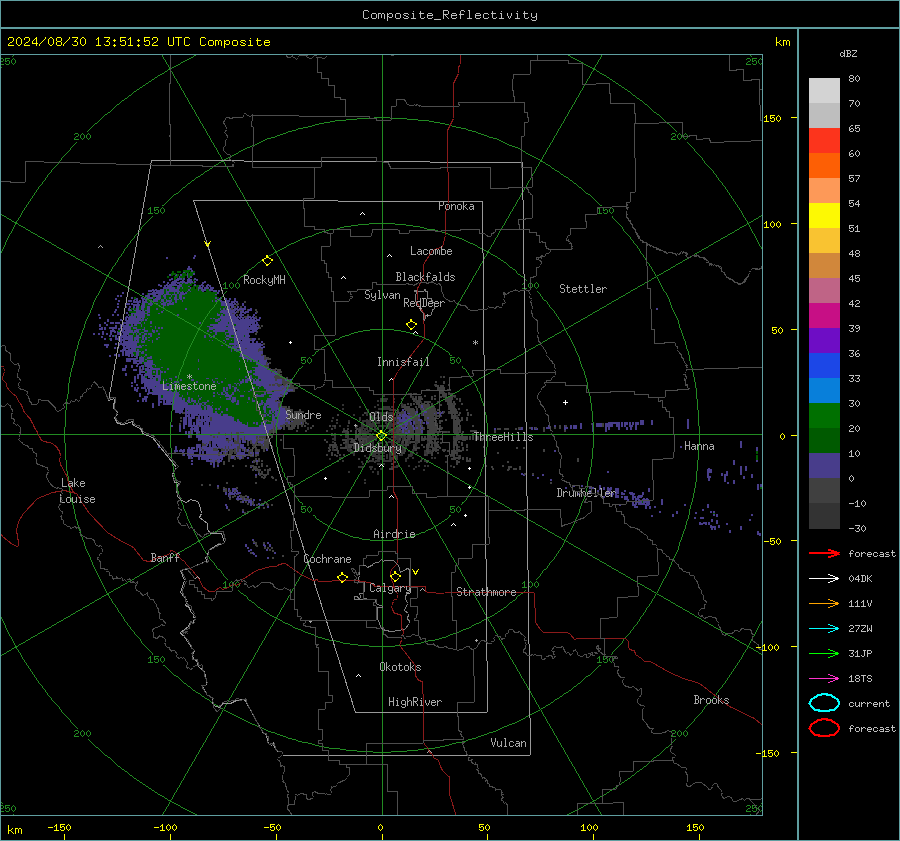Select the red 60 dBZ color swatch
This screenshot has height=841, width=900.
coord(824,141)
